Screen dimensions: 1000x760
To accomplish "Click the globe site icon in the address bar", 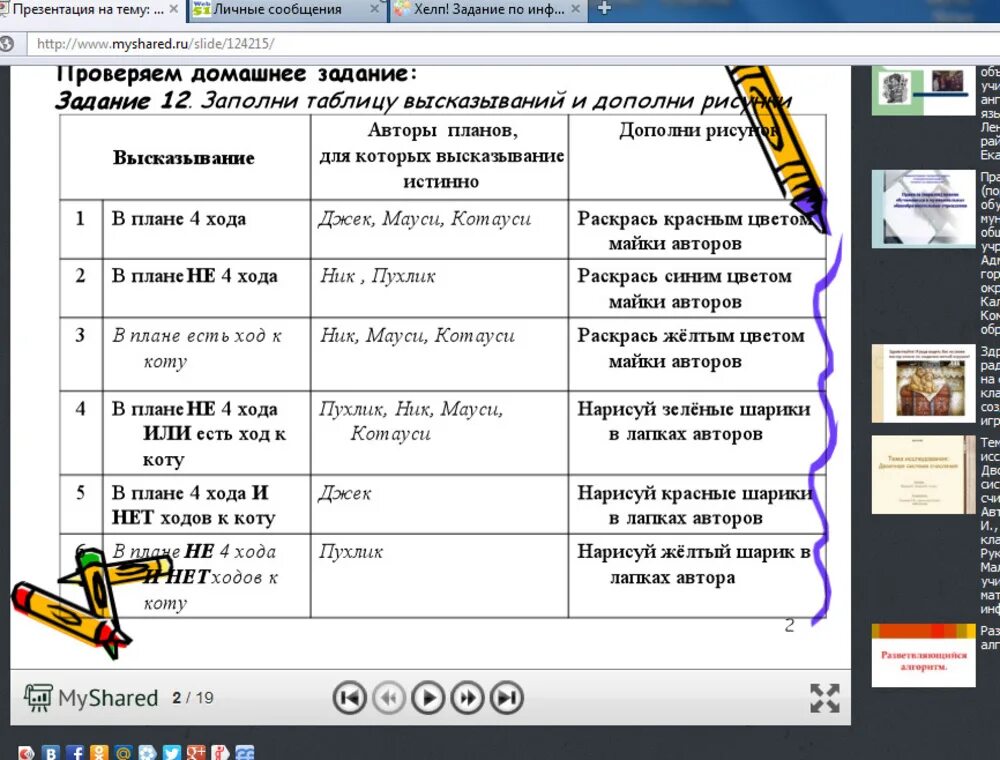I will click(7, 44).
